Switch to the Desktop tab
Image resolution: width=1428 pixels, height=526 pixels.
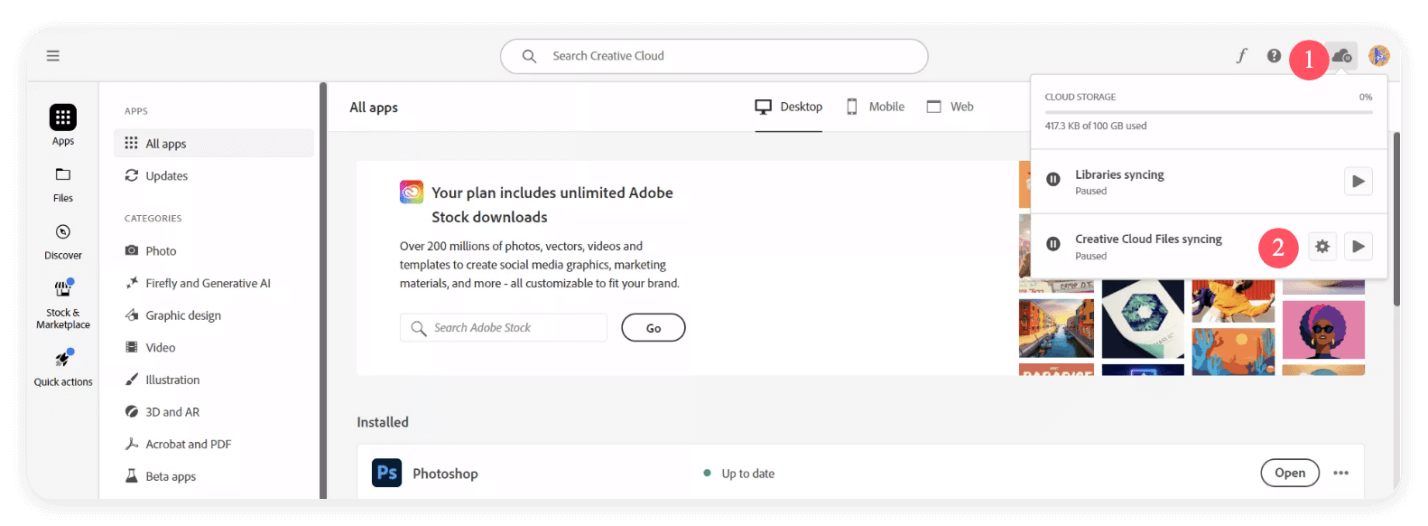point(788,107)
